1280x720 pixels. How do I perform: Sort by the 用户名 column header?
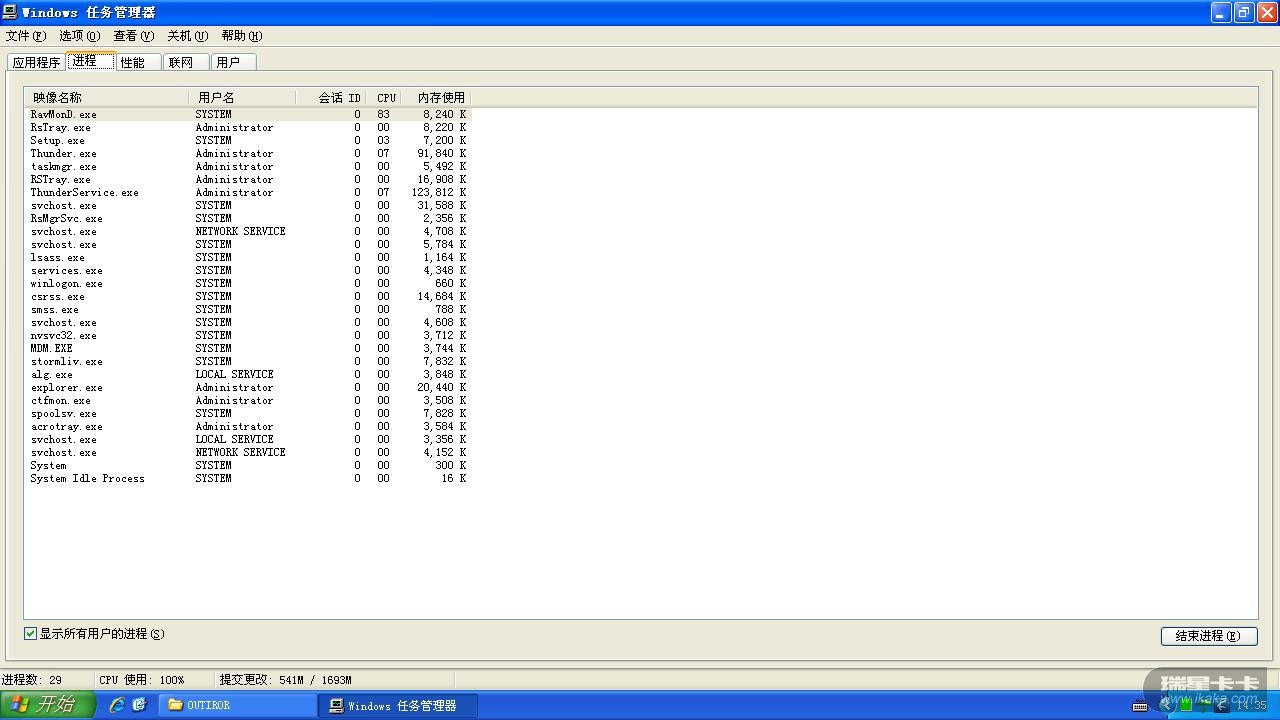point(243,98)
